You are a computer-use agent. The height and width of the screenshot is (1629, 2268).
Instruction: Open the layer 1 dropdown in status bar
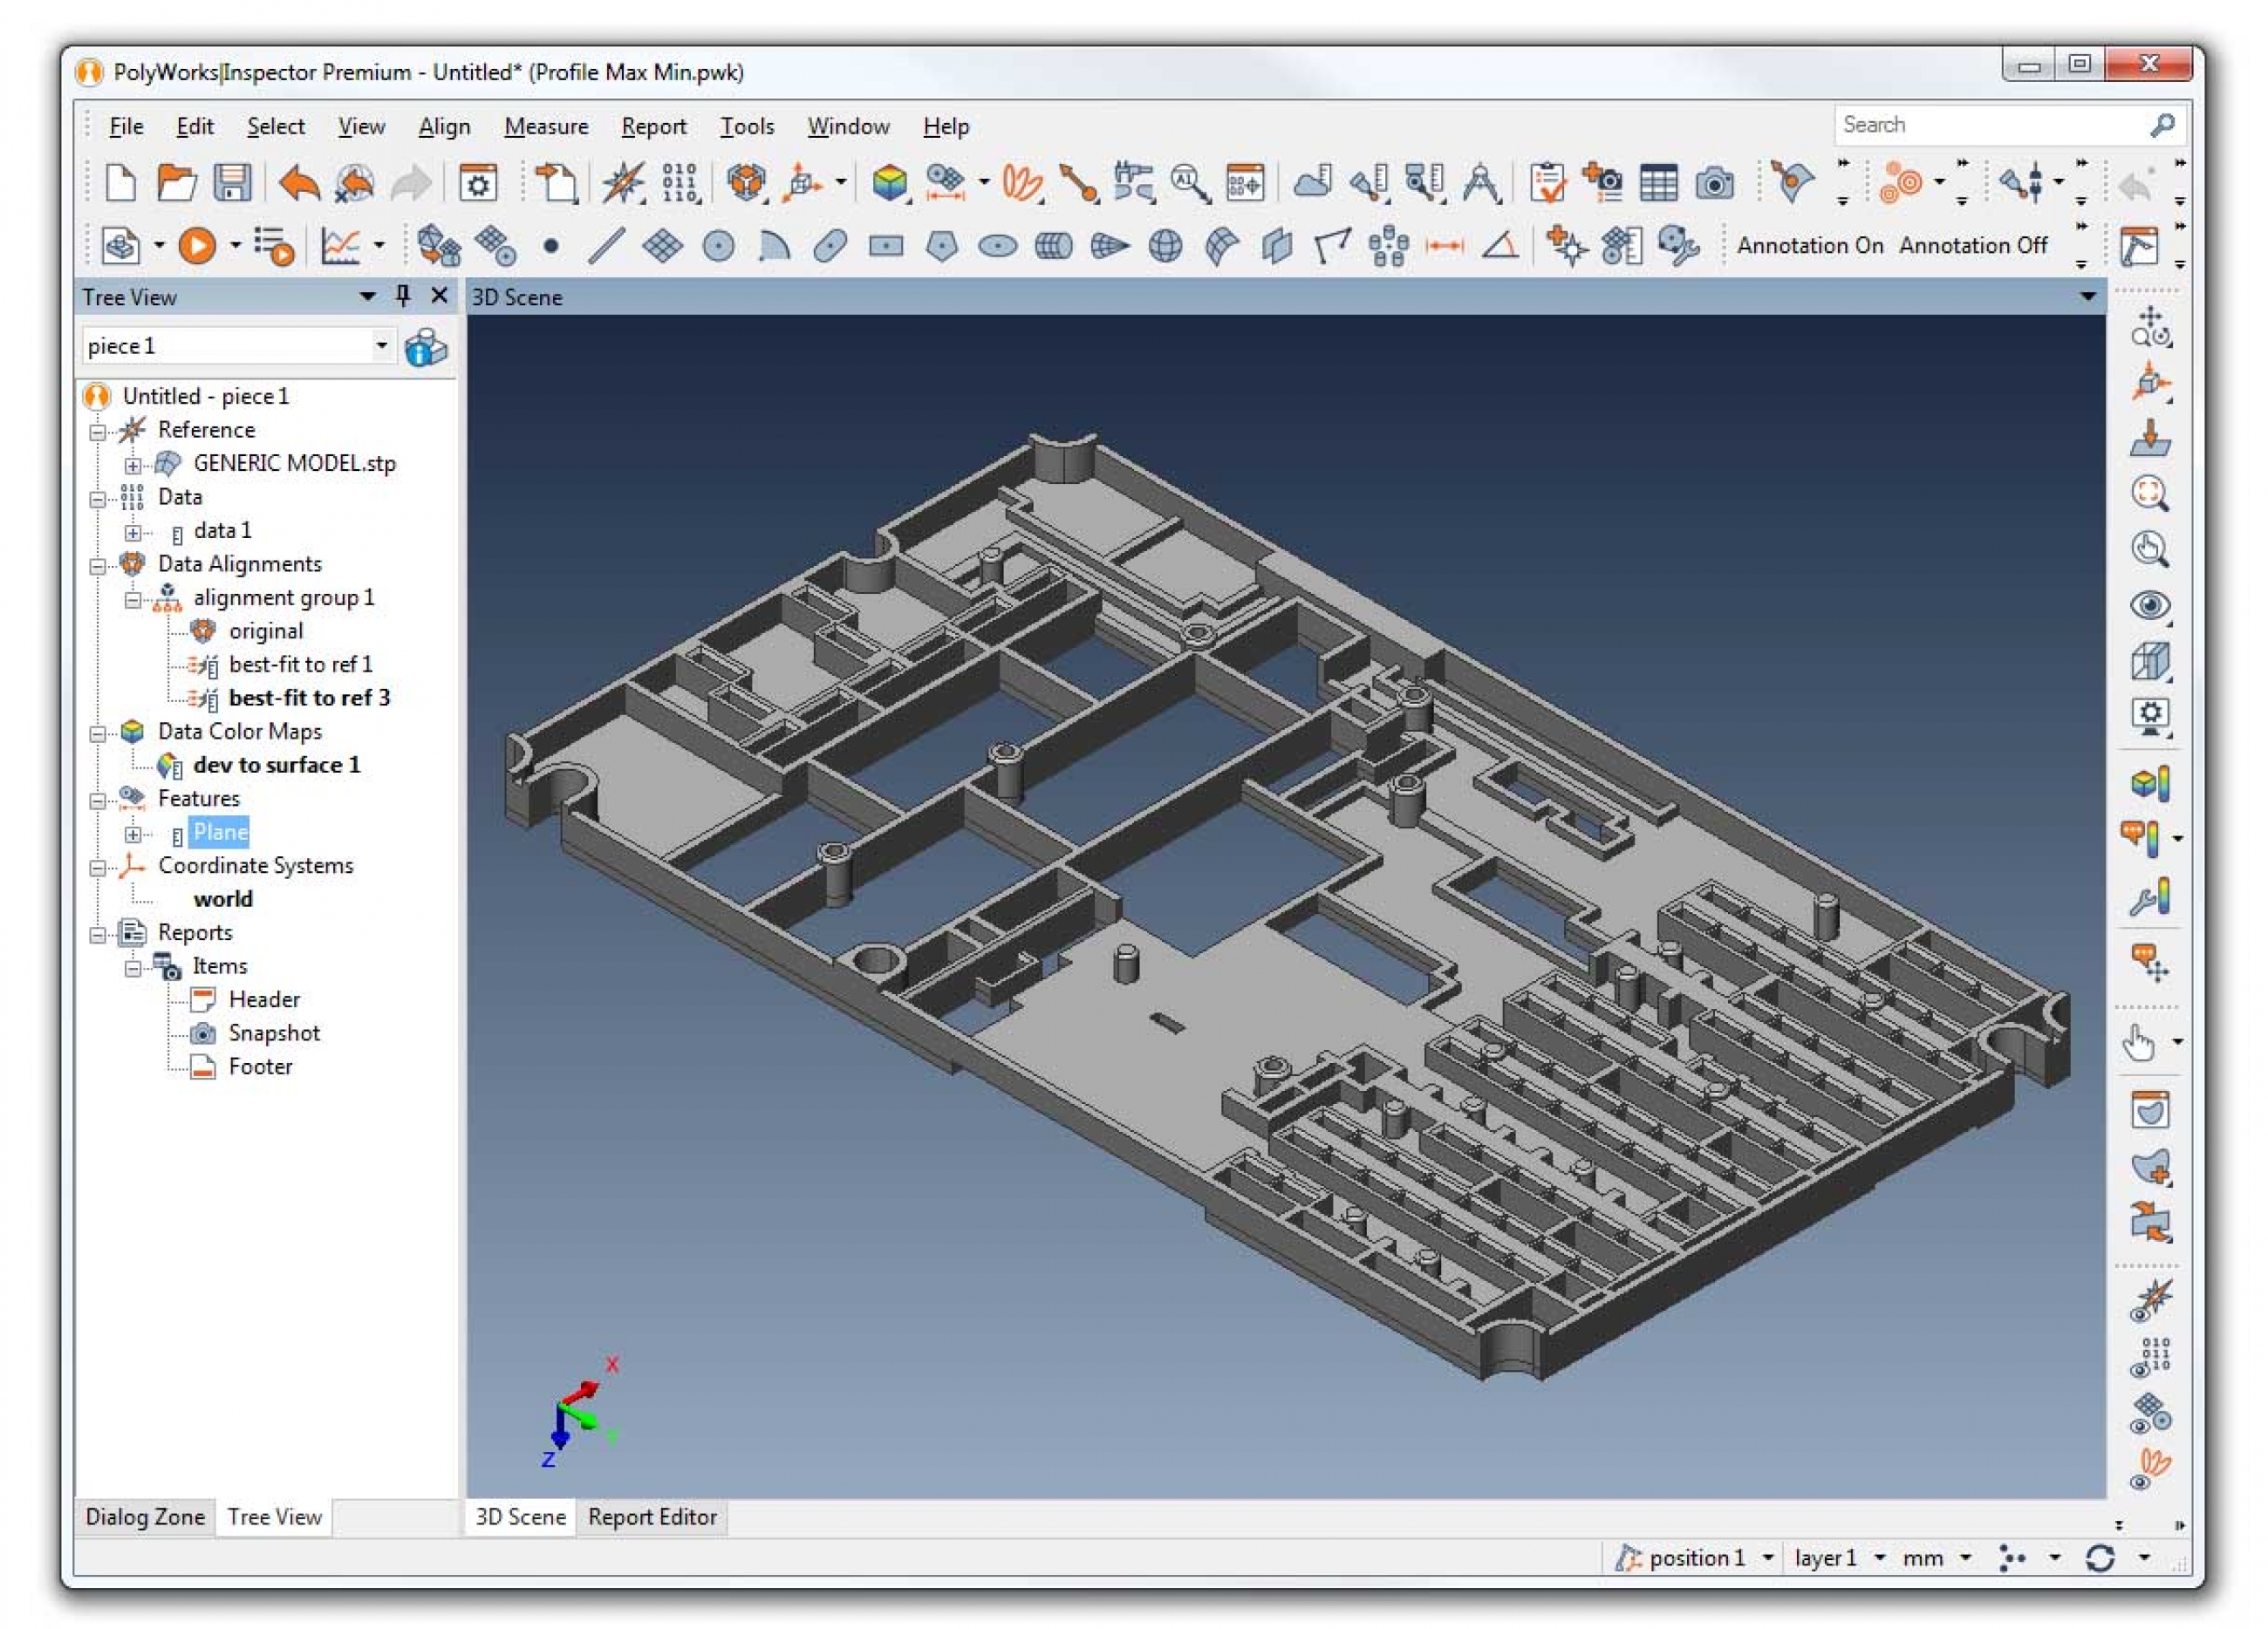tap(1879, 1558)
